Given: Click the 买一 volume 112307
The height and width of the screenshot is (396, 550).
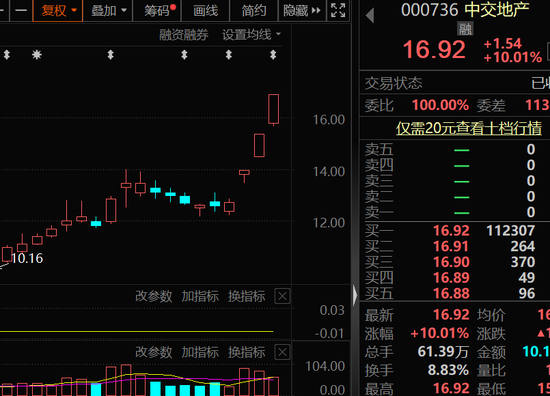Looking at the screenshot, I should pos(511,230).
